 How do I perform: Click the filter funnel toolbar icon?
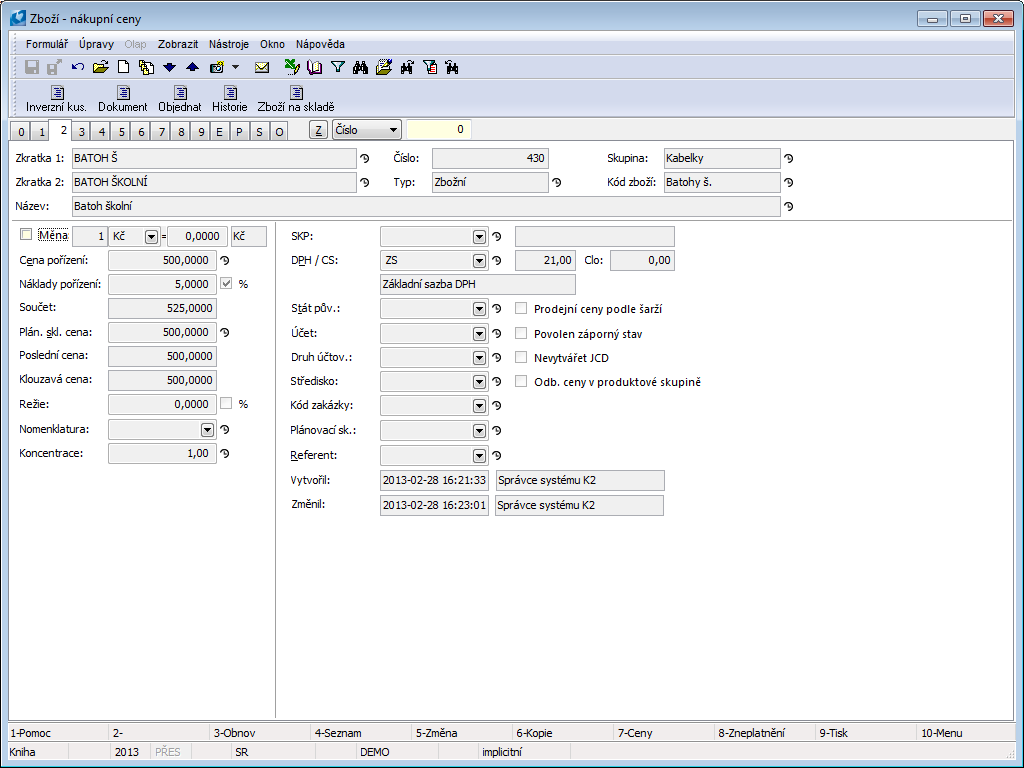click(x=337, y=68)
